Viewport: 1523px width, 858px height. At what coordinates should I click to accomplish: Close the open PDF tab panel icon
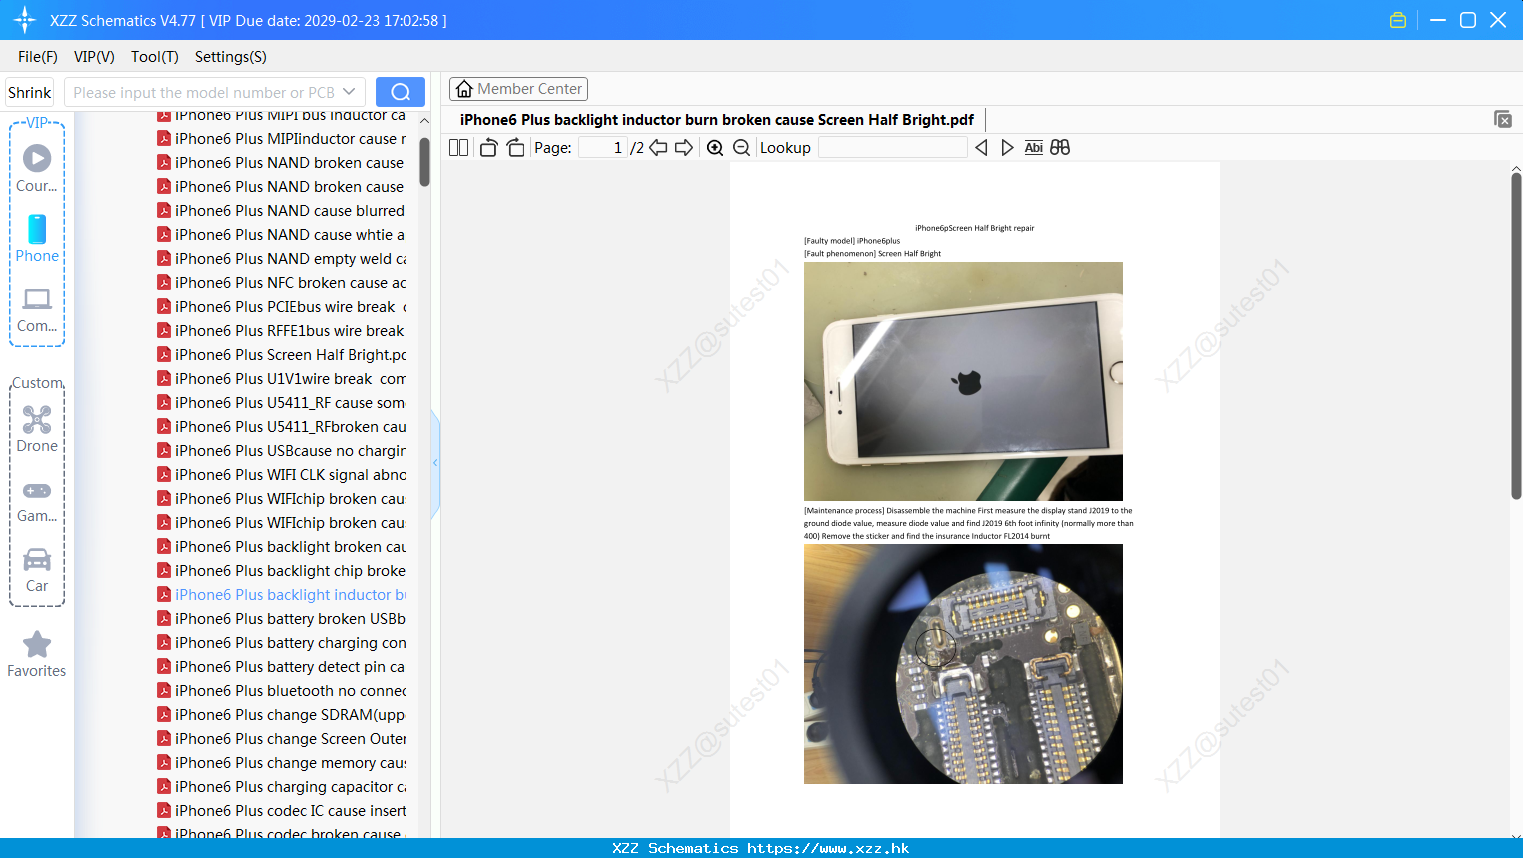[x=1503, y=119]
